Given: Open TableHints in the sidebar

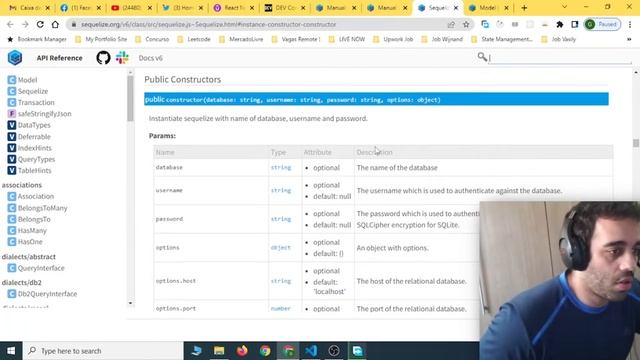Looking at the screenshot, I should click(x=30, y=170).
